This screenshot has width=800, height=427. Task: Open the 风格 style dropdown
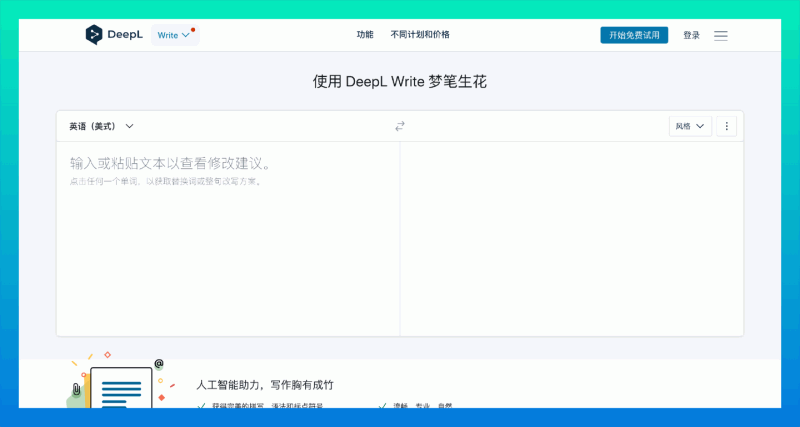(x=690, y=126)
